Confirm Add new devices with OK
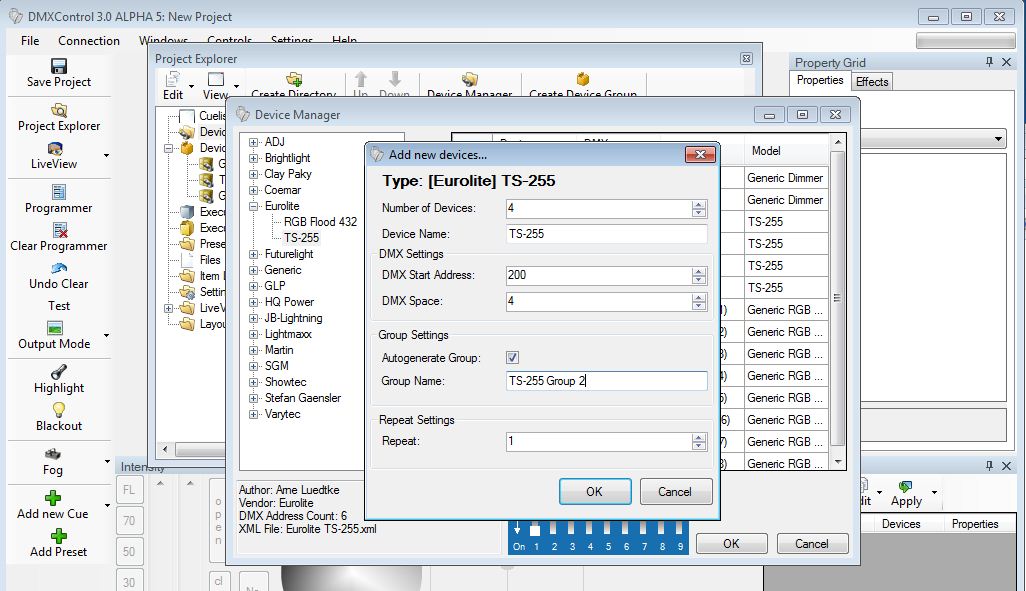1026x591 pixels. [594, 491]
